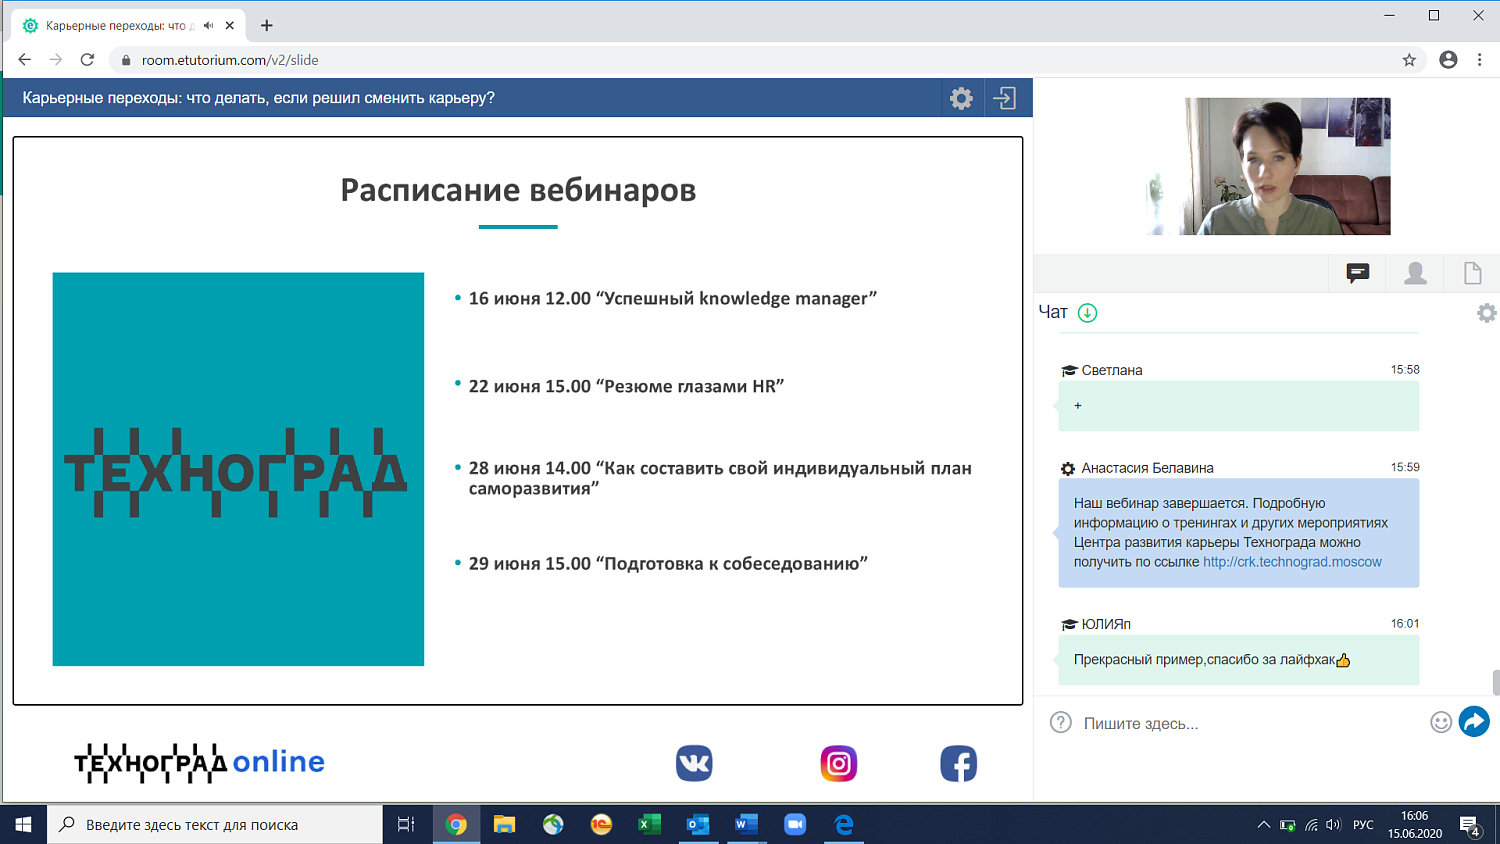Open the Chrome three-dot menu
Viewport: 1500px width, 844px height.
[1480, 60]
